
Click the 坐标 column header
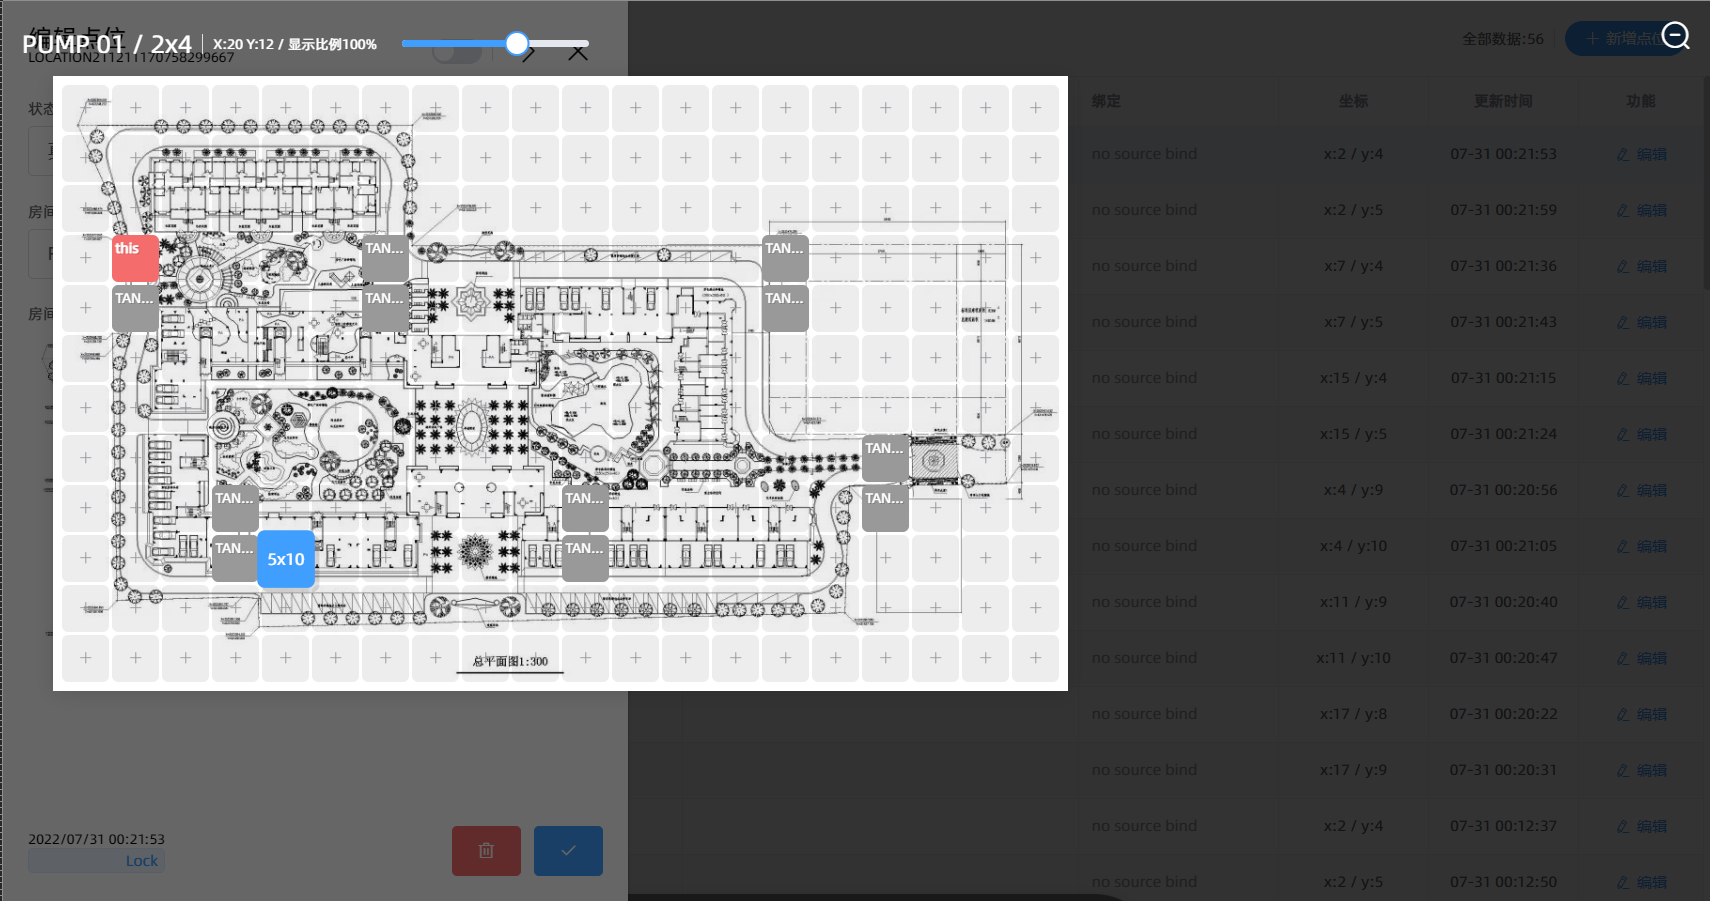[x=1353, y=101]
